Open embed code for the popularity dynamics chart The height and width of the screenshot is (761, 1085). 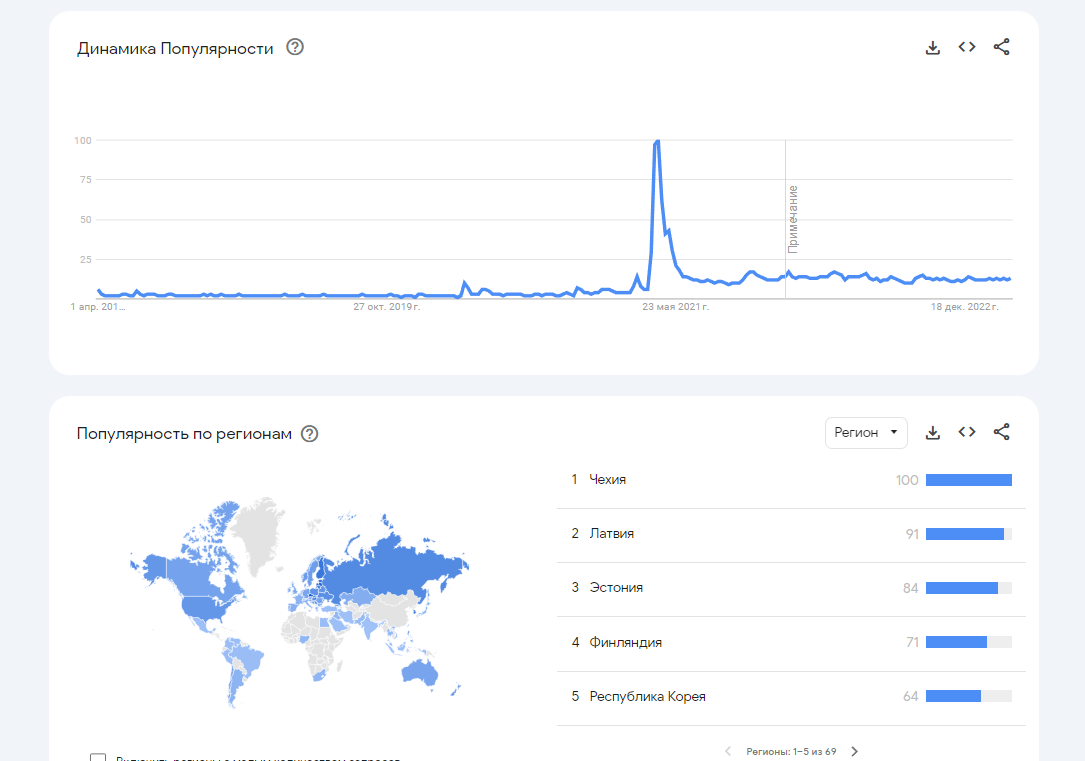(x=967, y=47)
